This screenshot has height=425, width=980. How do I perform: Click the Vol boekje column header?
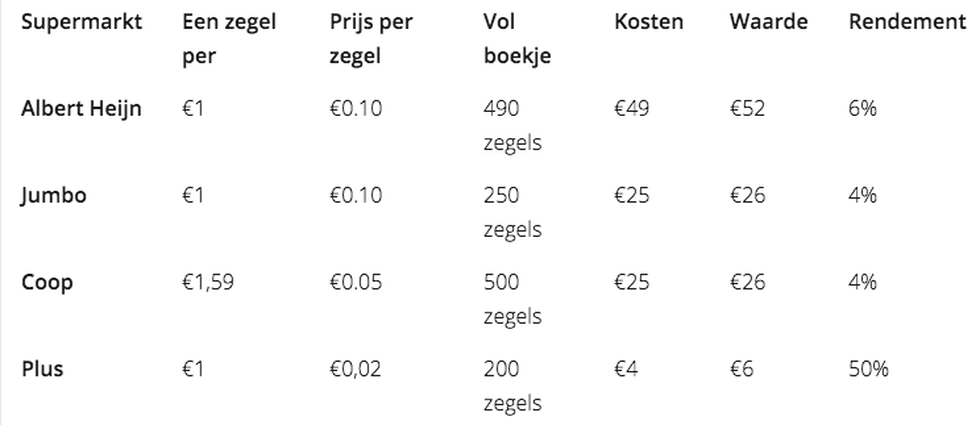[x=517, y=39]
